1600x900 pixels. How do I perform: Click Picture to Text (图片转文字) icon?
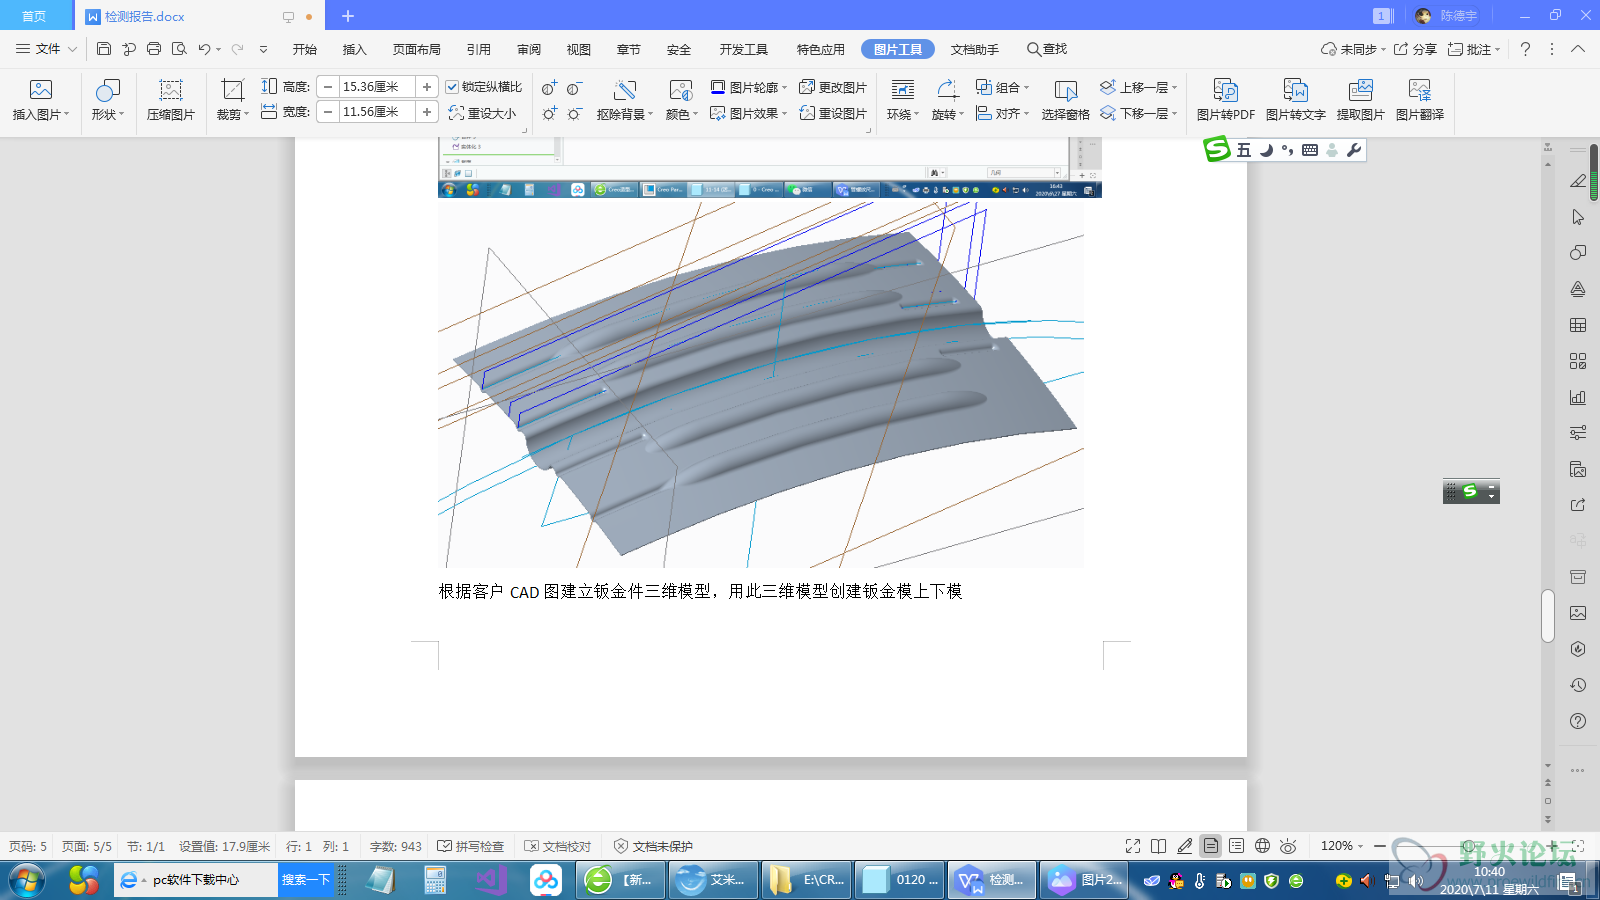(1295, 91)
